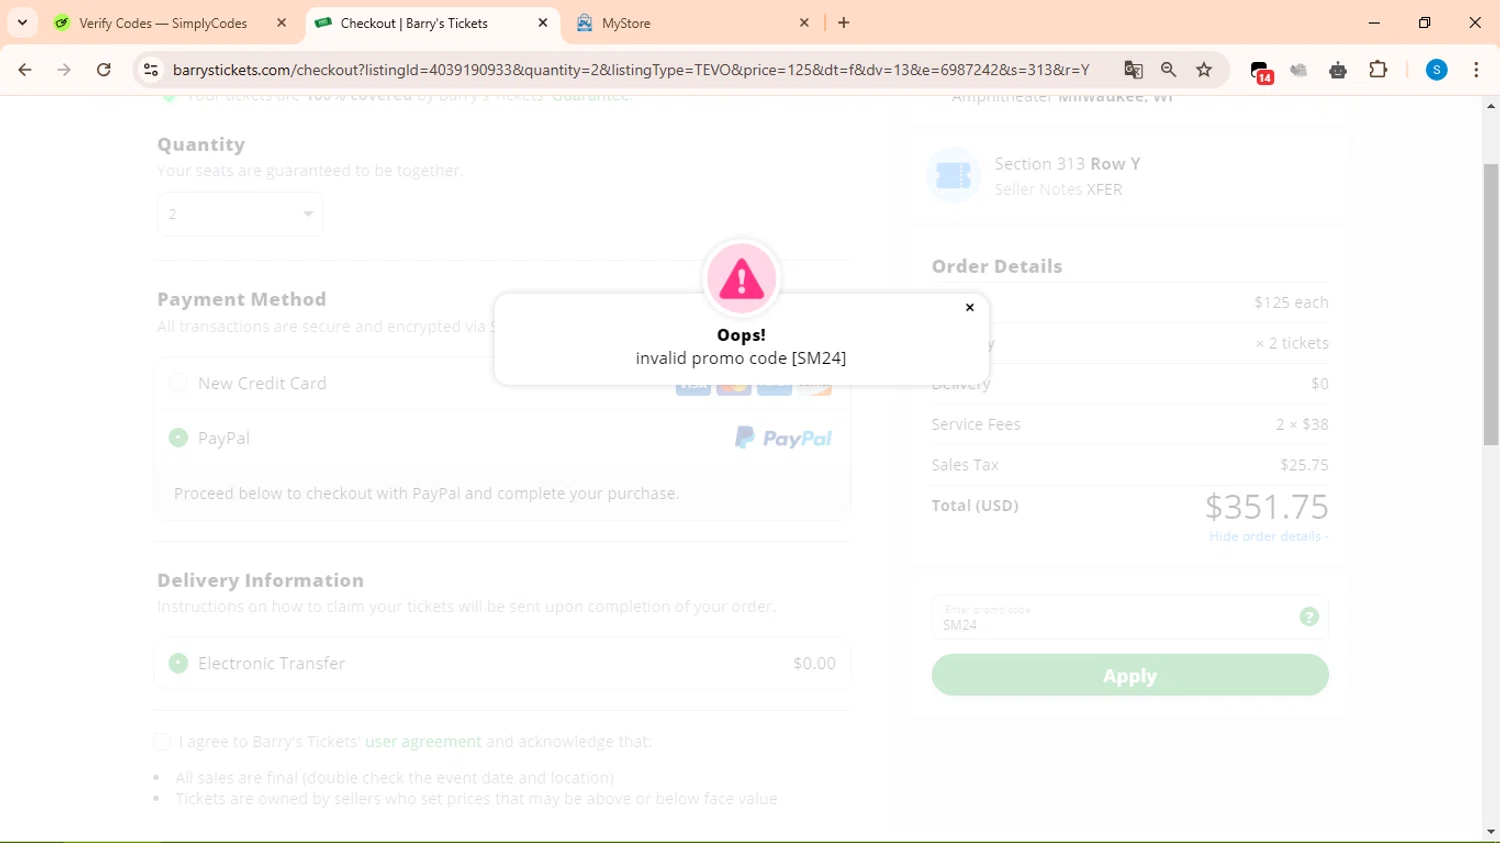
Task: Click the scrollbar up arrow
Action: click(x=1491, y=105)
